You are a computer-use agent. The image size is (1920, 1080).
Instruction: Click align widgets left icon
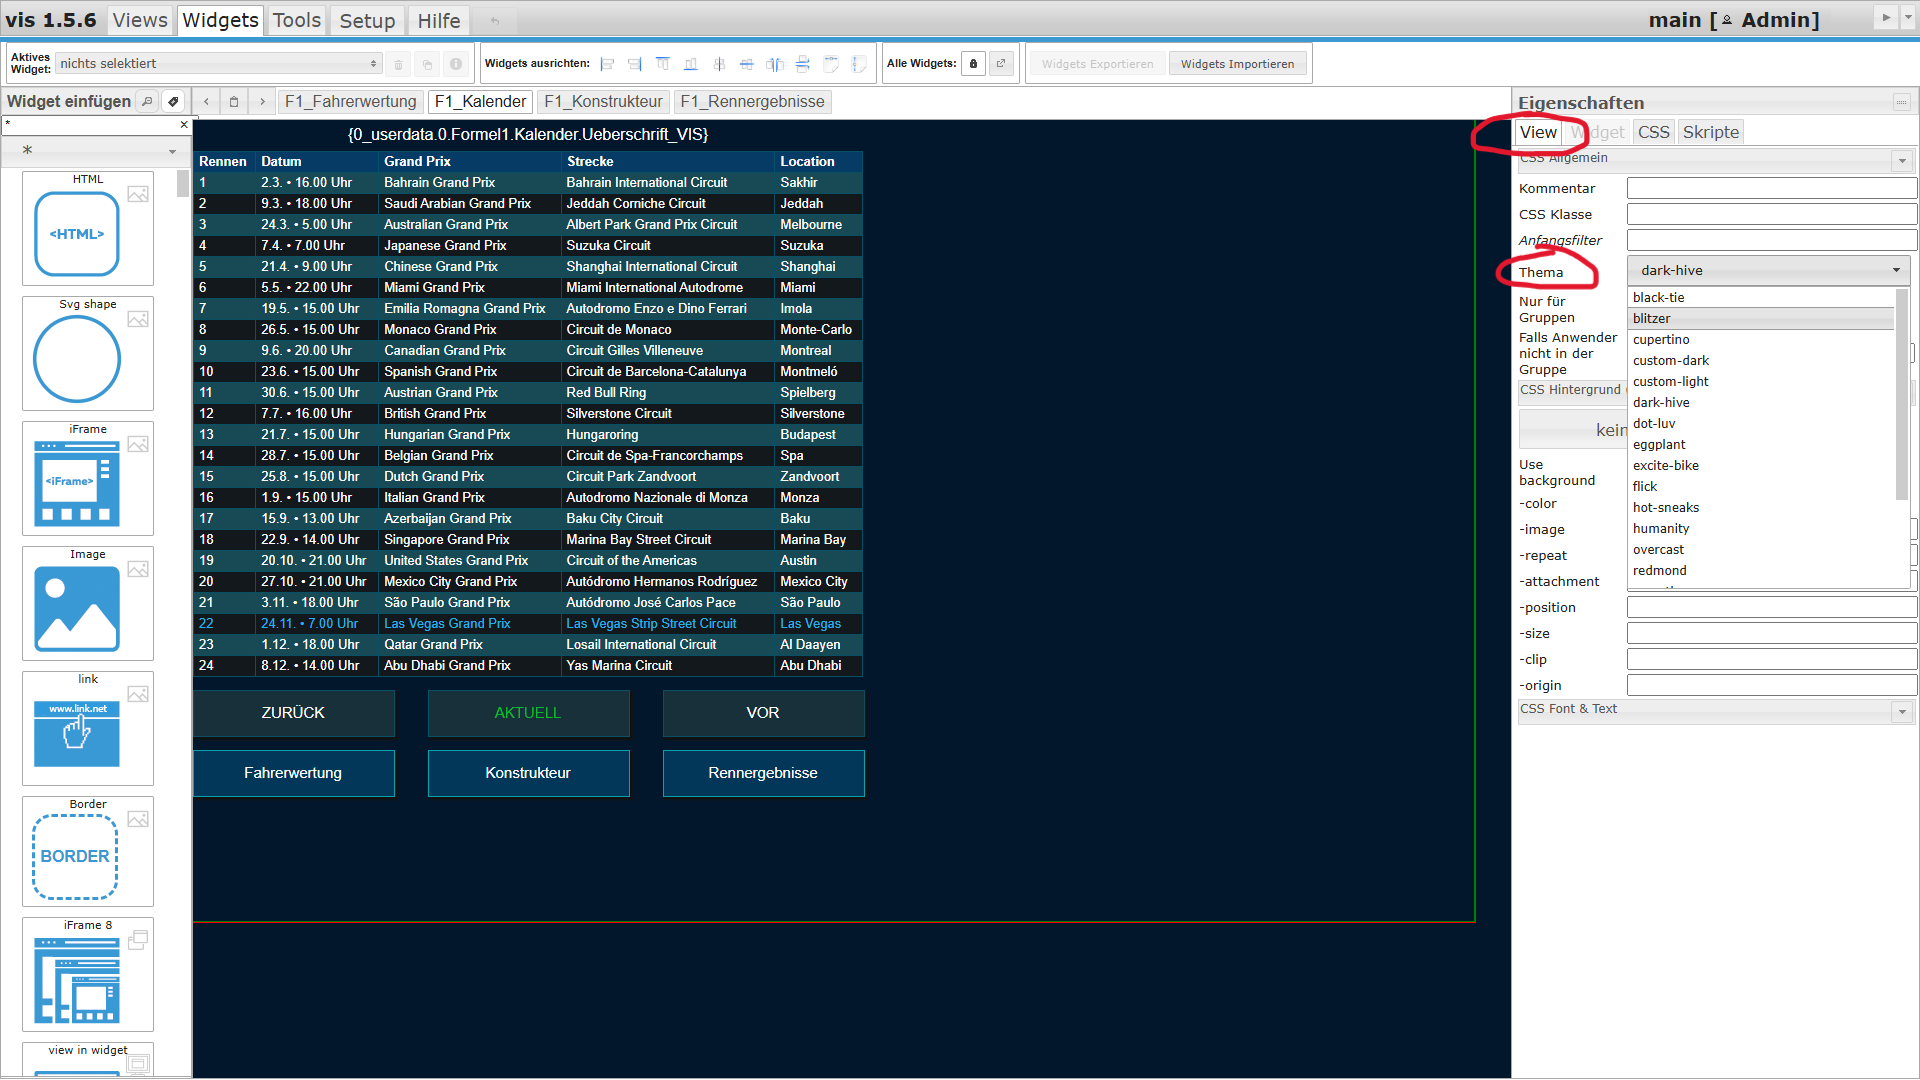[x=607, y=64]
